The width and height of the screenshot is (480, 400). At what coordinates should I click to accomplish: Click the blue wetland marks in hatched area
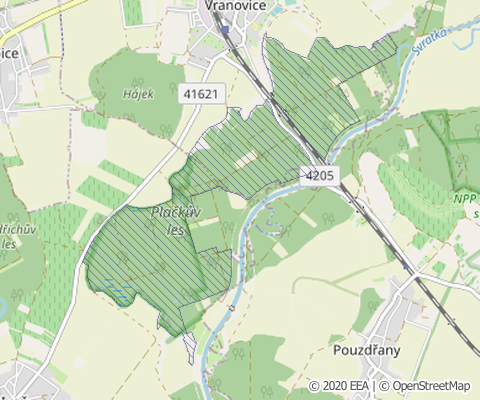(x=118, y=290)
